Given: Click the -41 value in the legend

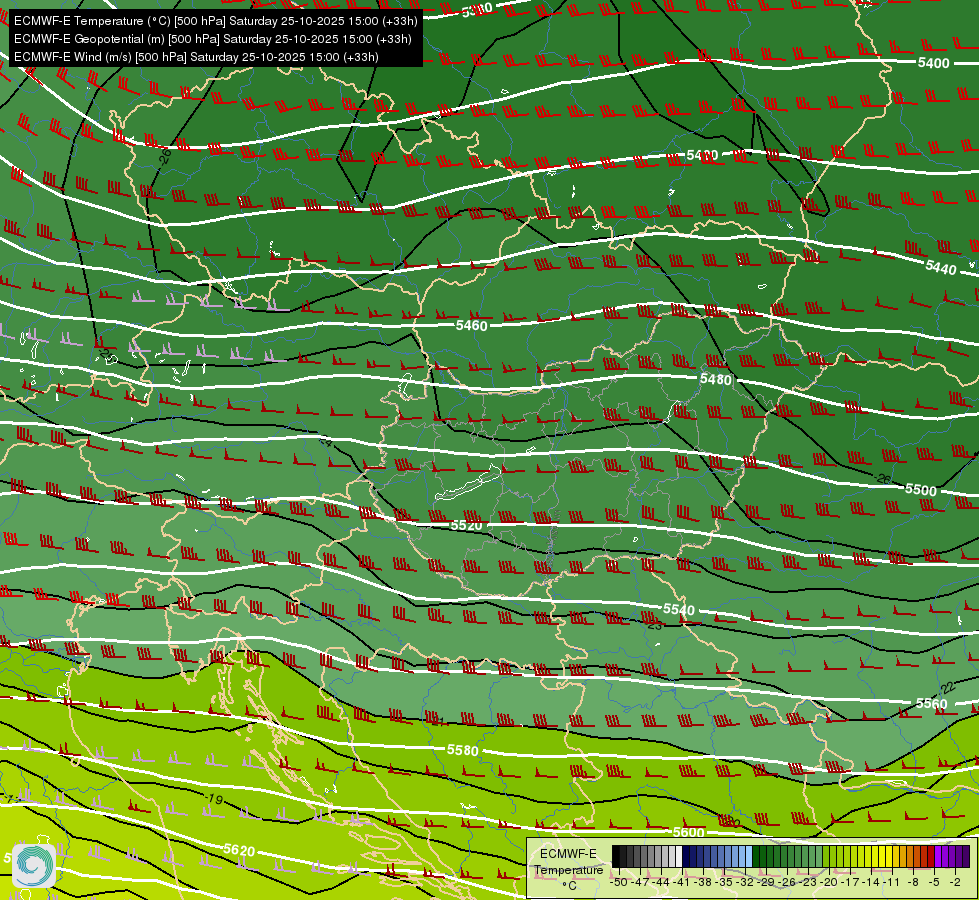Looking at the screenshot, I should (681, 882).
